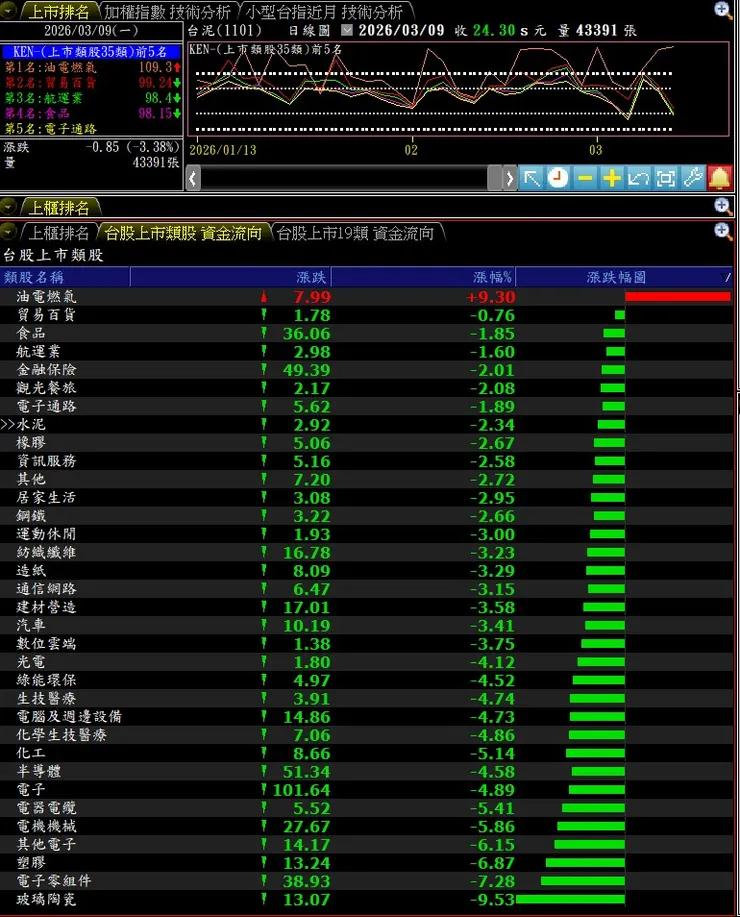The width and height of the screenshot is (740, 917).
Task: Click the +9.30 percentage value
Action: click(x=490, y=297)
